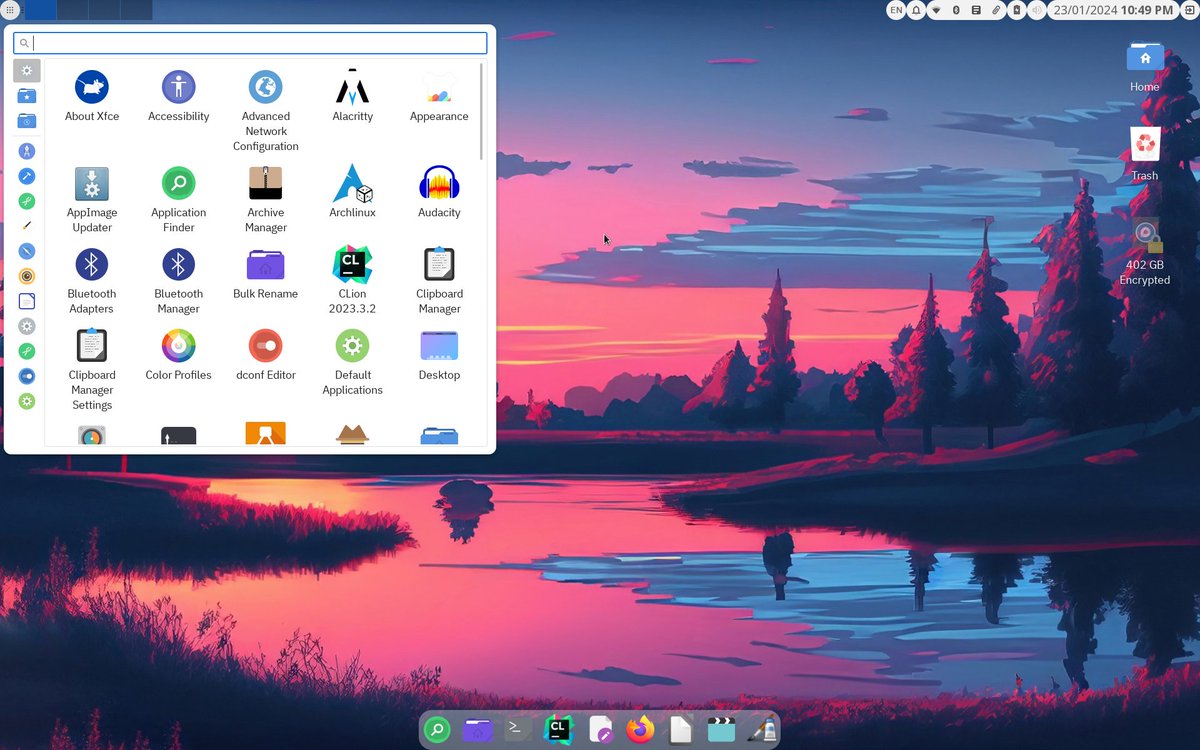Image resolution: width=1200 pixels, height=750 pixels.
Task: Click the muted volume speaker icon
Action: pos(1036,10)
